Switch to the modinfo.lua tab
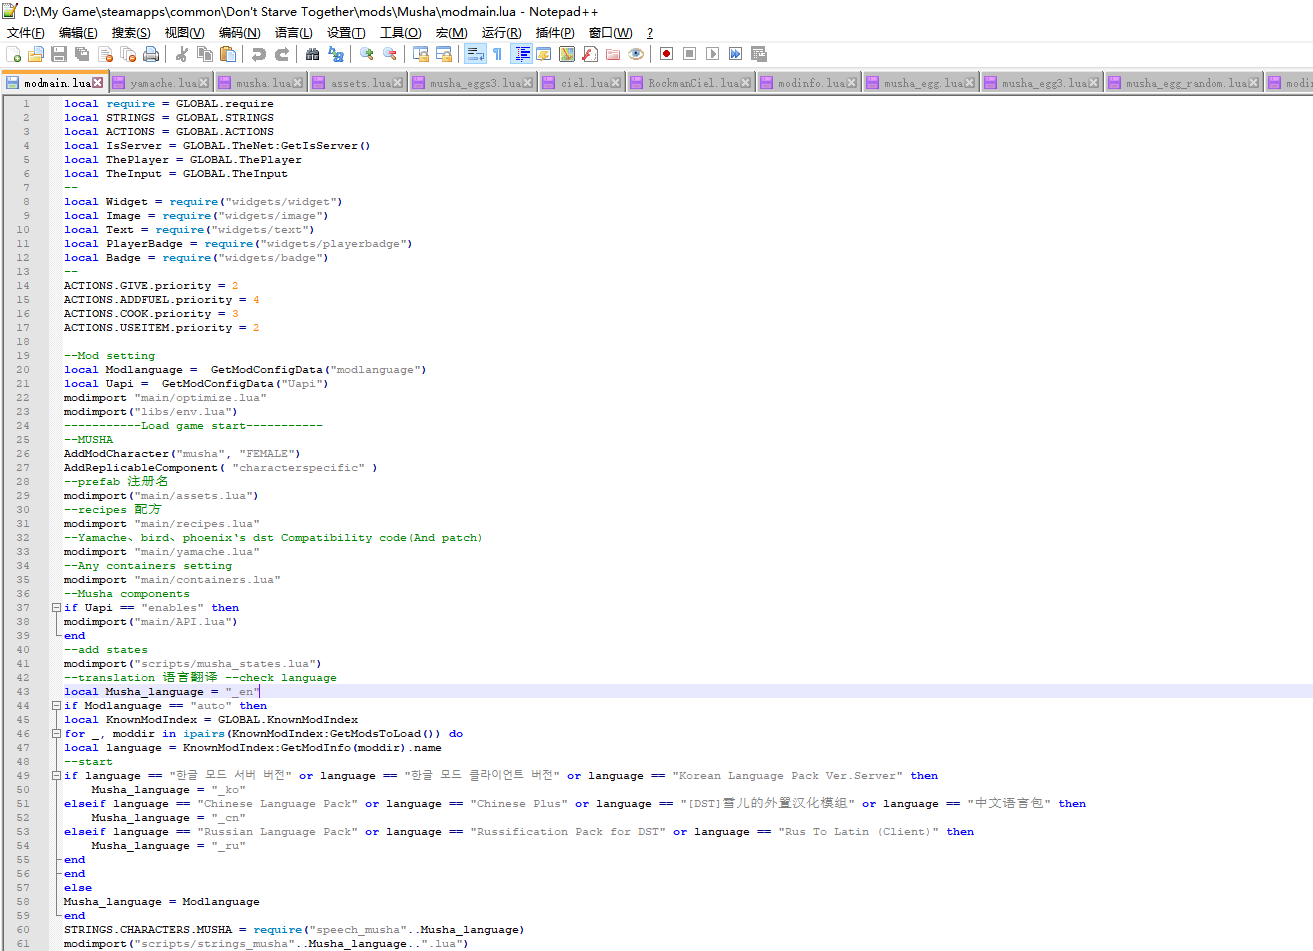 pos(810,83)
